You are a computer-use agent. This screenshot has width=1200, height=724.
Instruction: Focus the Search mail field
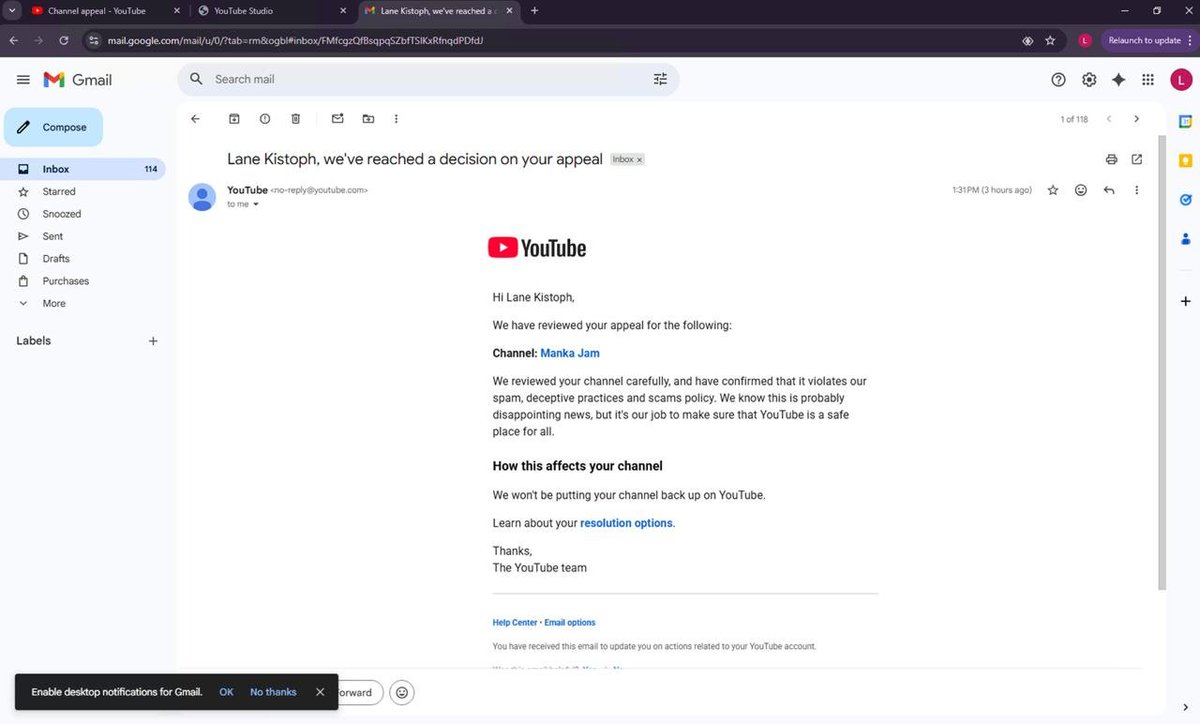[x=428, y=79]
